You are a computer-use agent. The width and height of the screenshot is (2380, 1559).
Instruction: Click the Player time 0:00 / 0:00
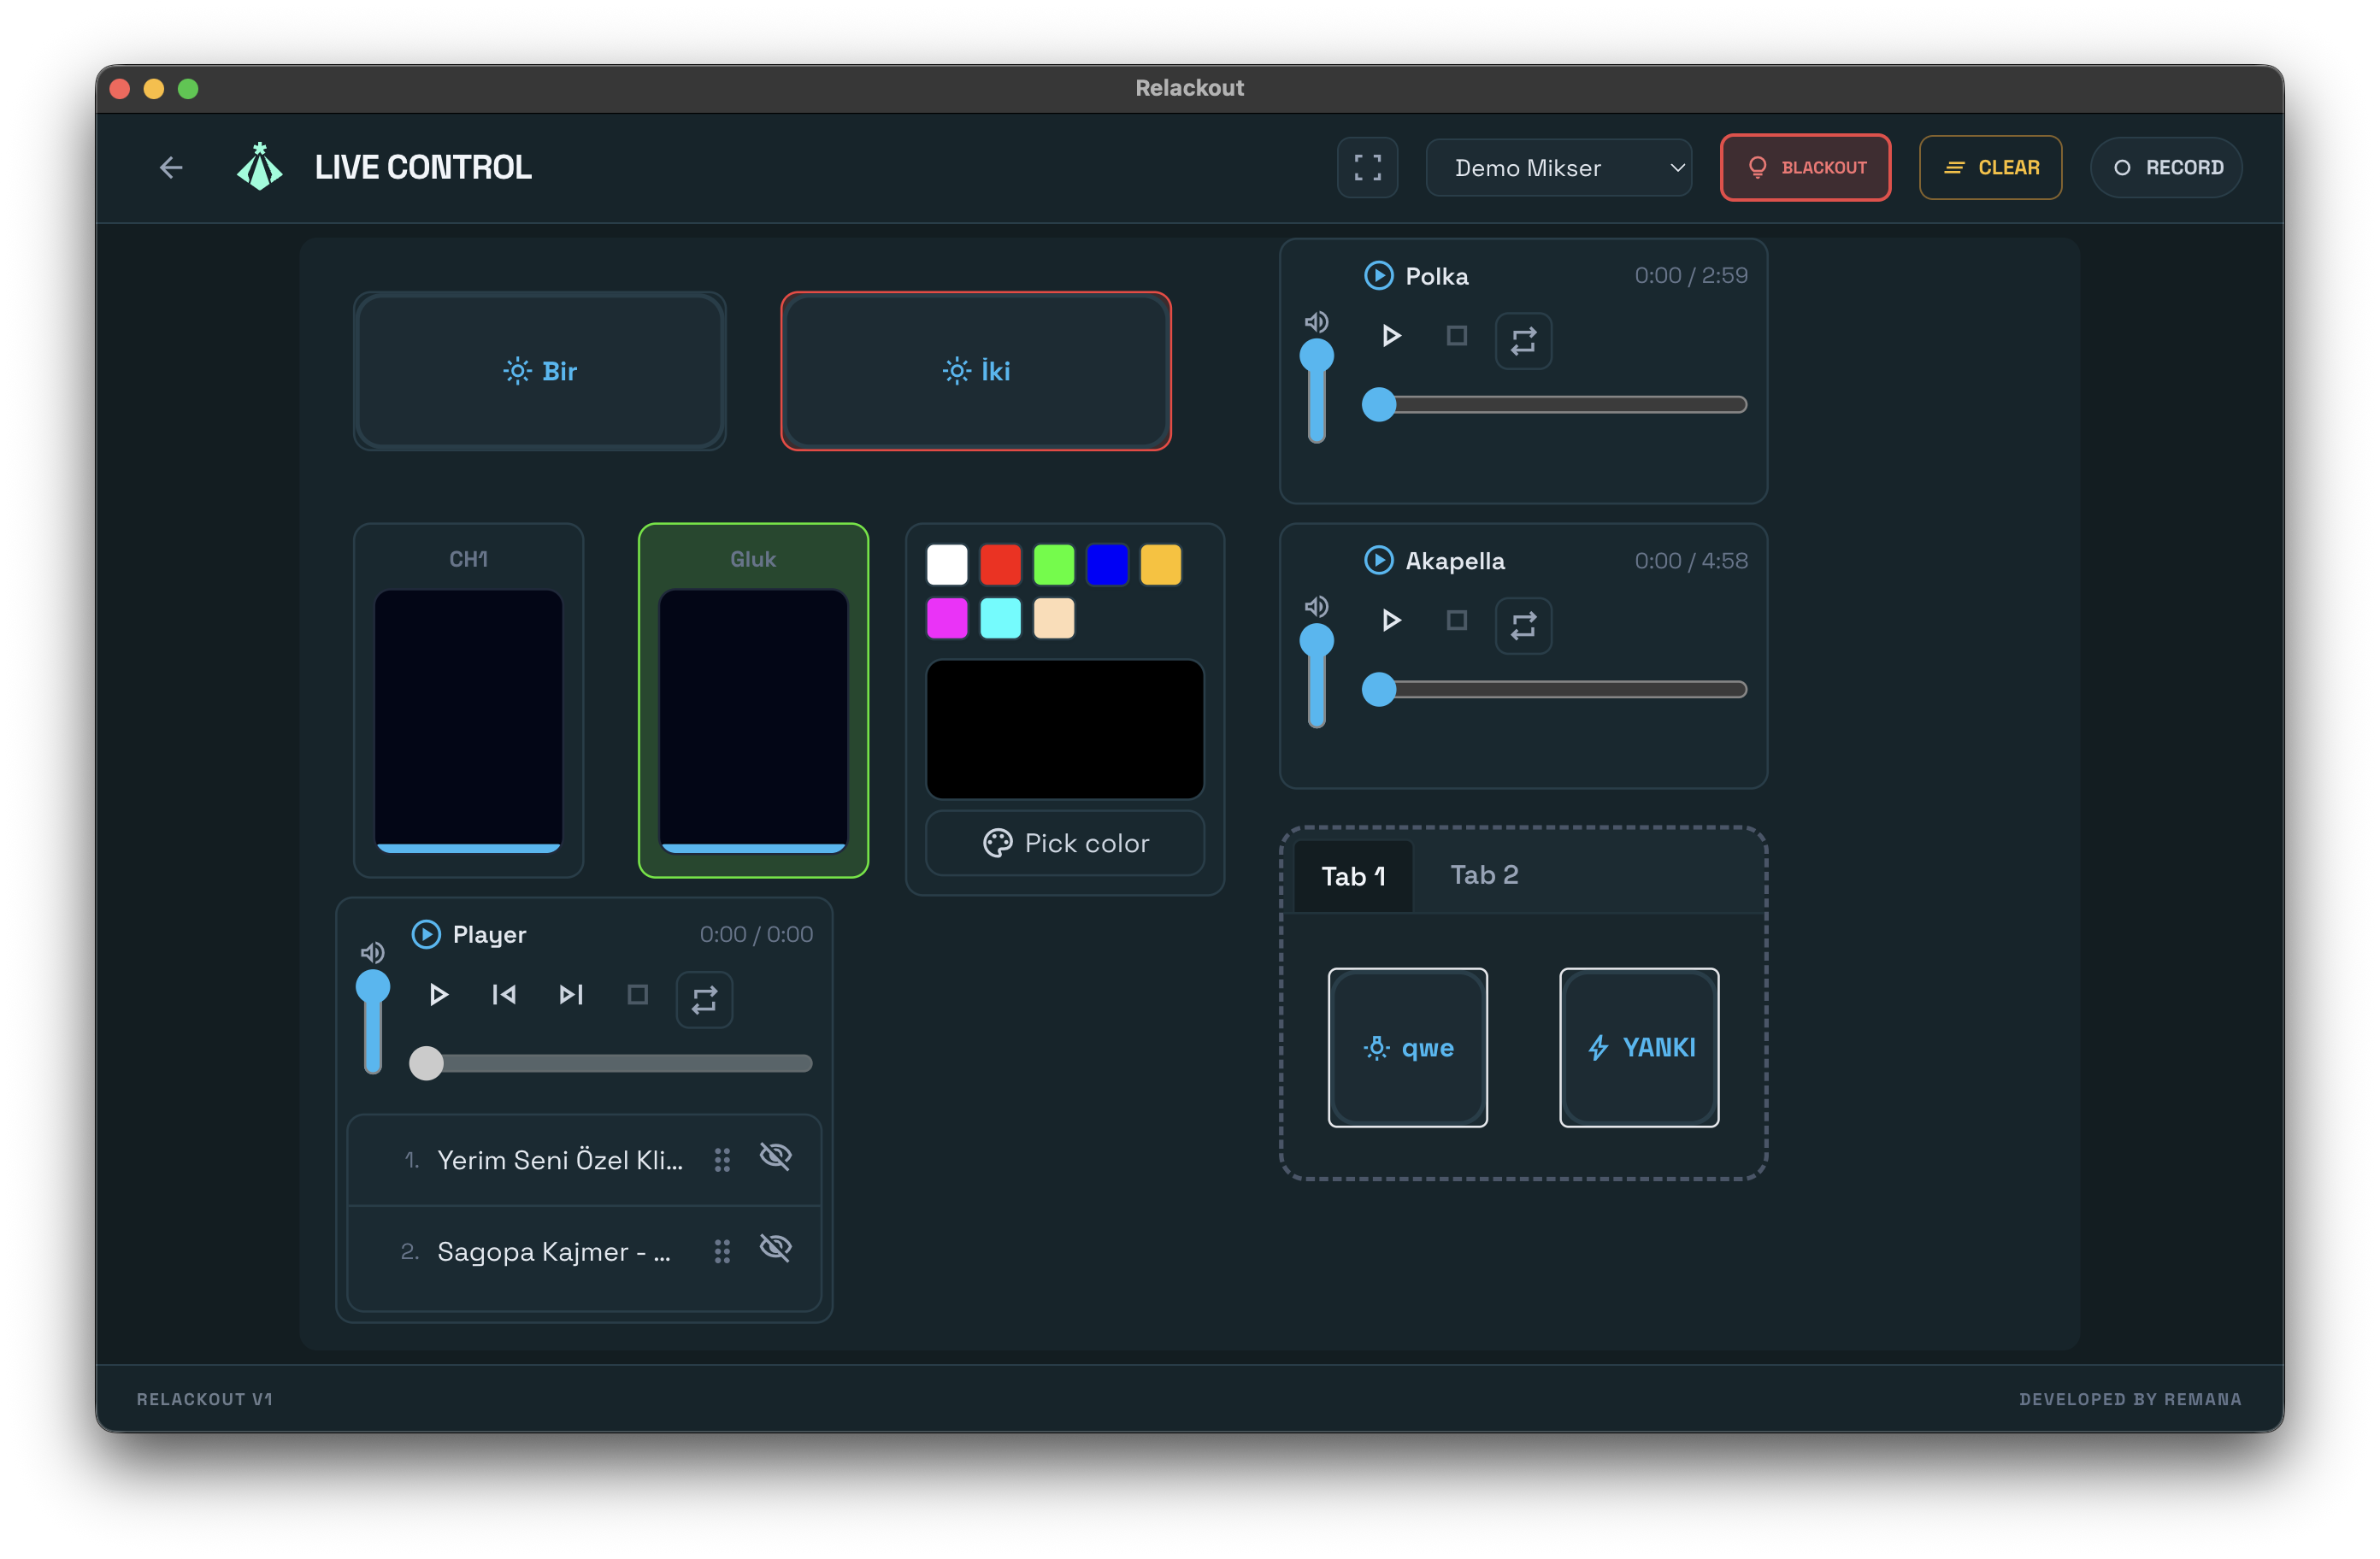756,934
